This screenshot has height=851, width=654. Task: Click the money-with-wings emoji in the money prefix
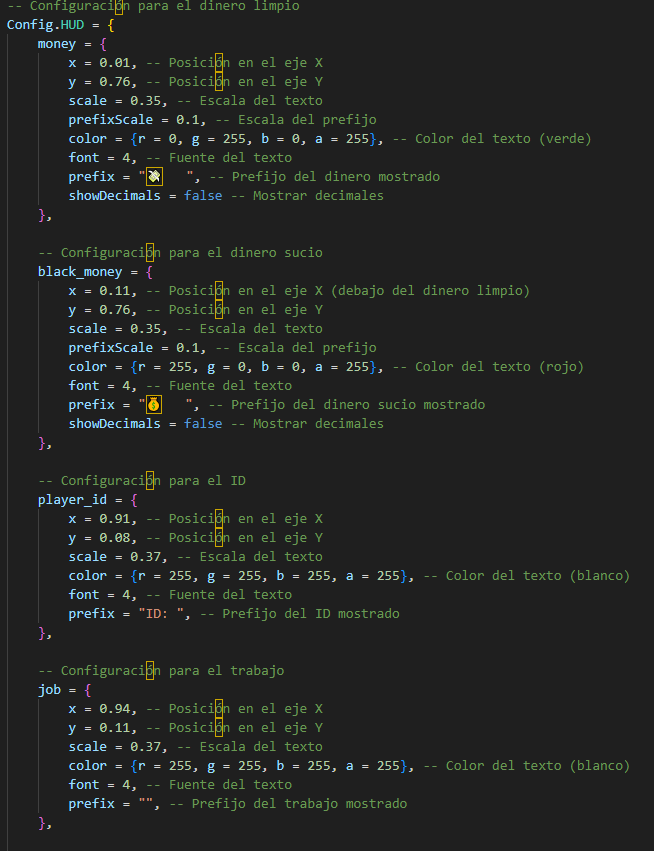point(155,176)
